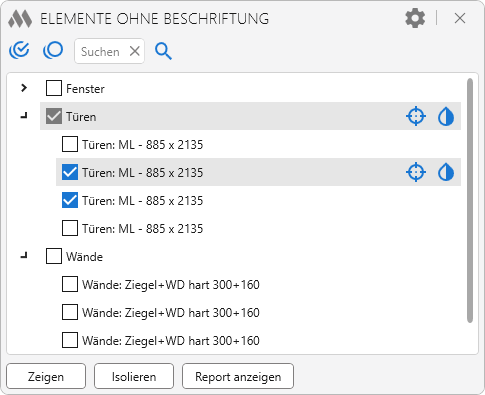
Task: Select the Fenster label text
Action: click(85, 89)
